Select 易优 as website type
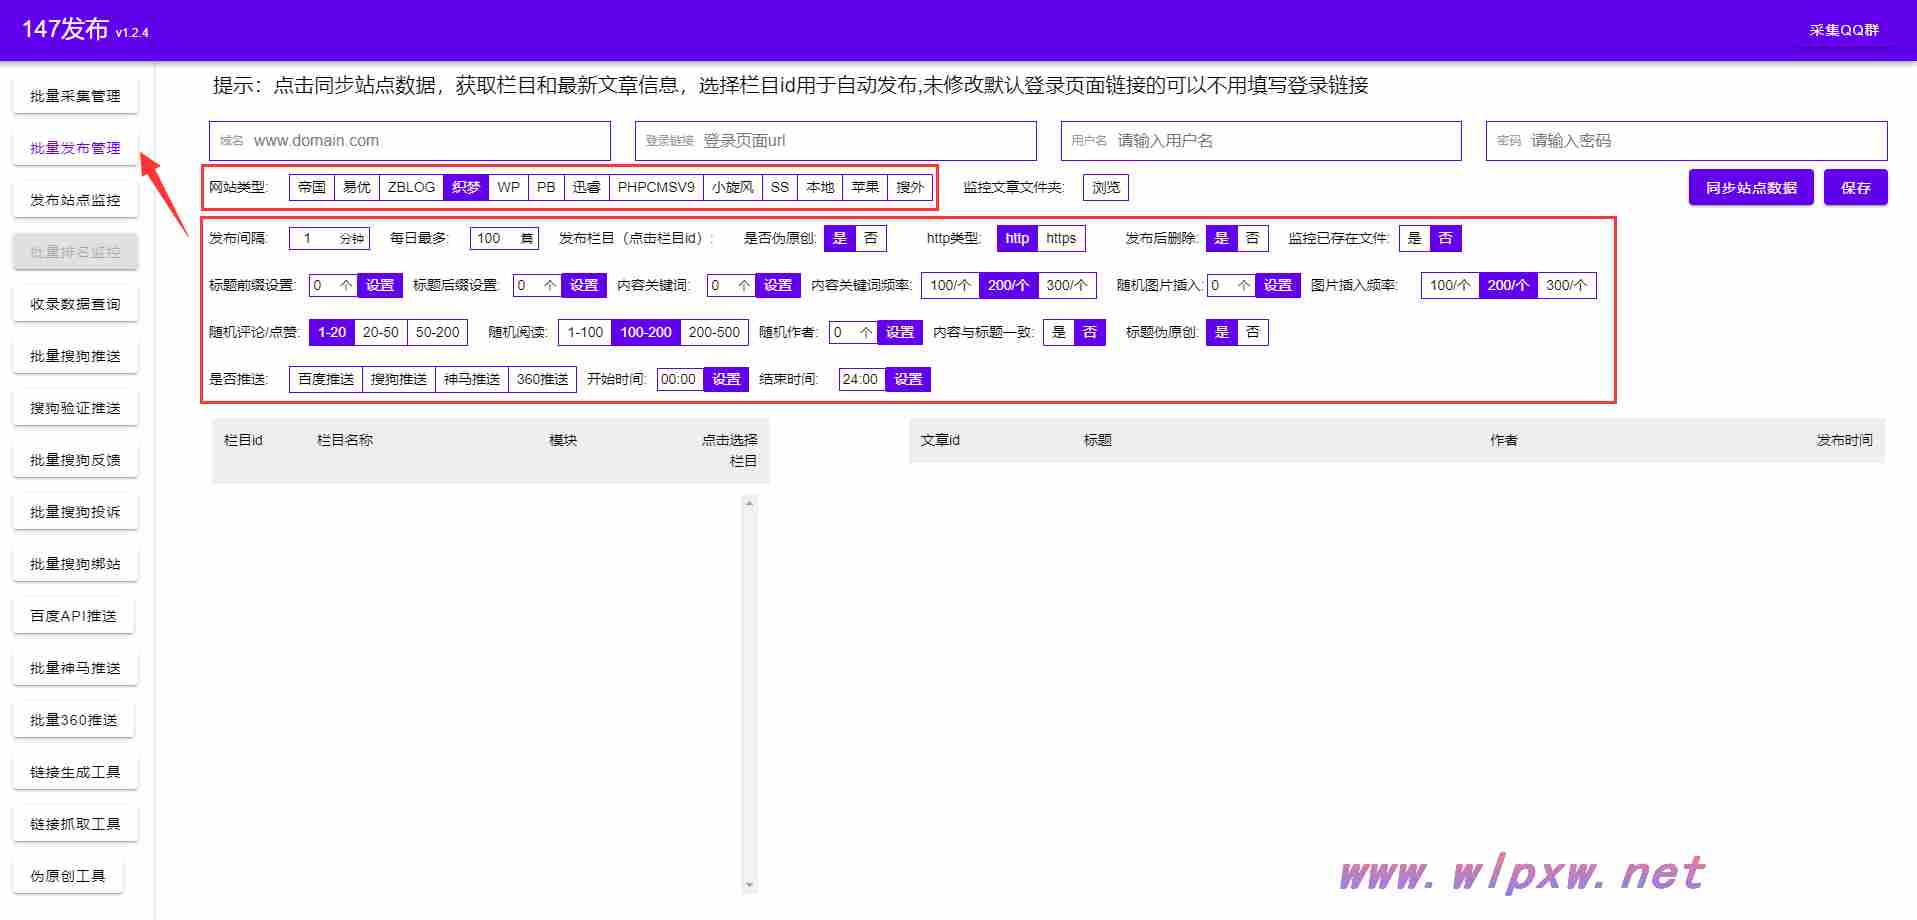The width and height of the screenshot is (1917, 920). click(357, 187)
